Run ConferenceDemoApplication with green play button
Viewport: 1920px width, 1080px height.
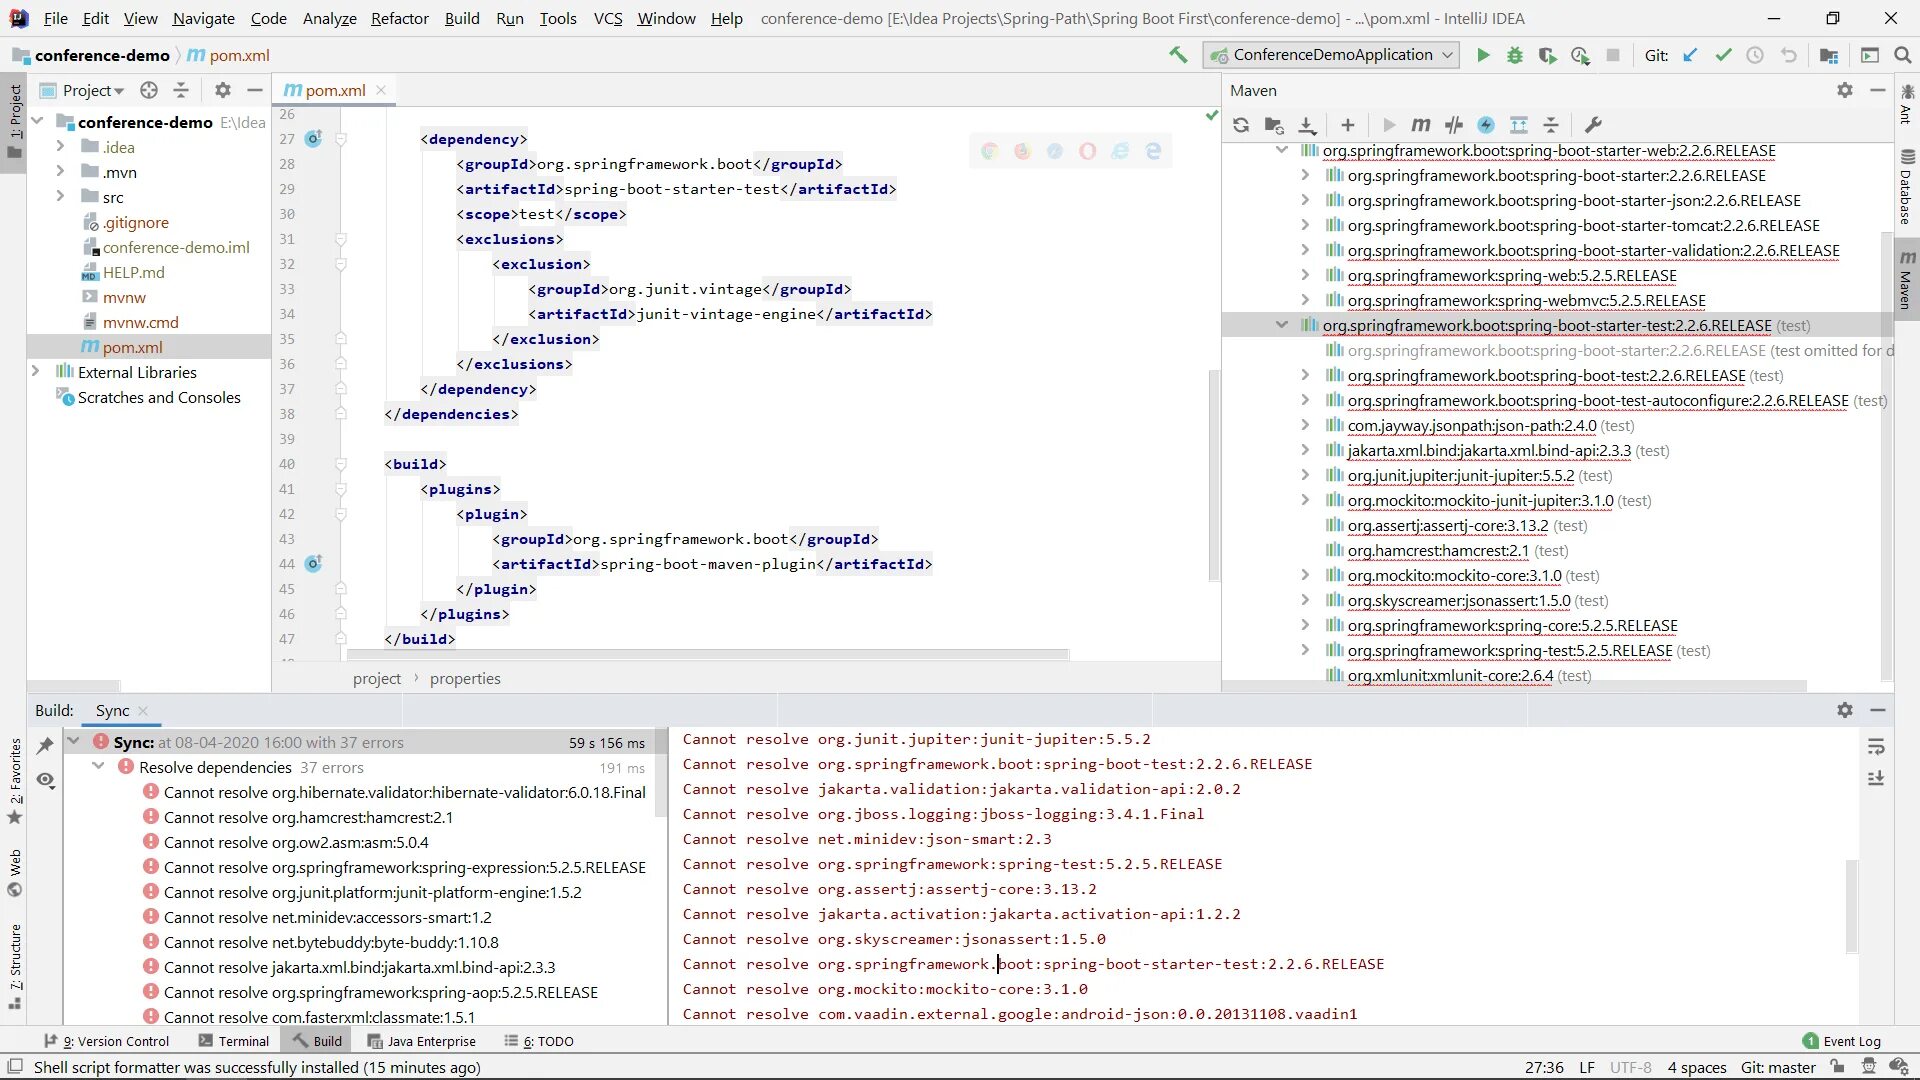[x=1483, y=56]
